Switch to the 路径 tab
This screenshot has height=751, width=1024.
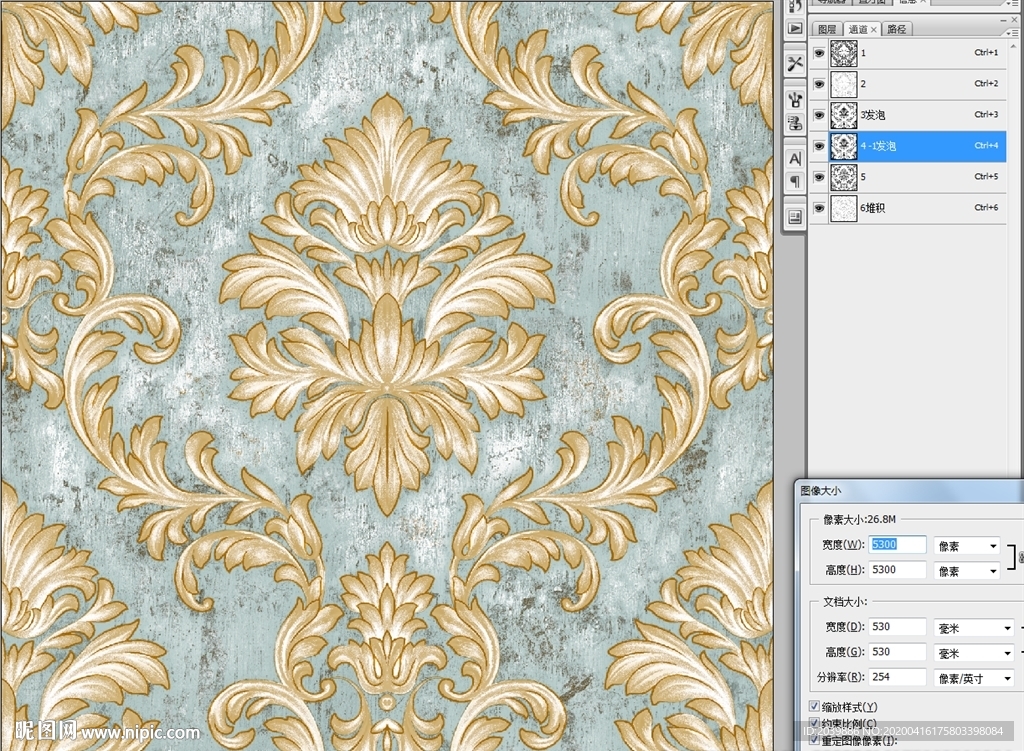897,29
